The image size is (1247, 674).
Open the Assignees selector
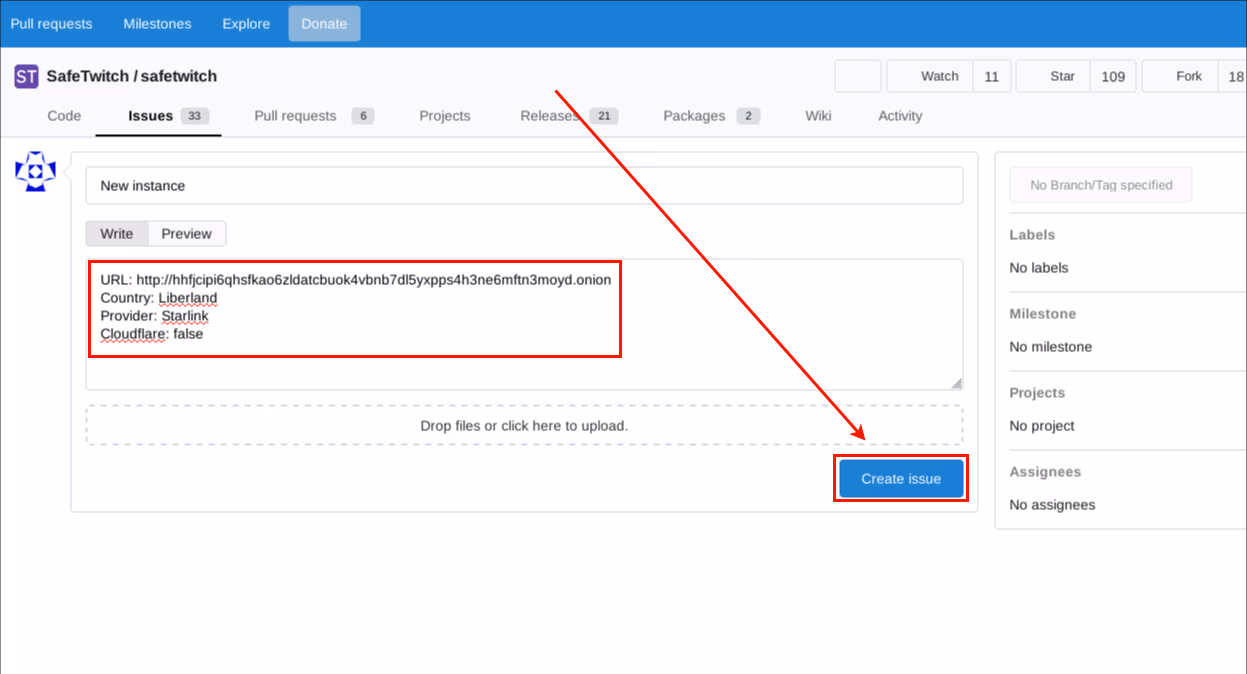point(1045,472)
